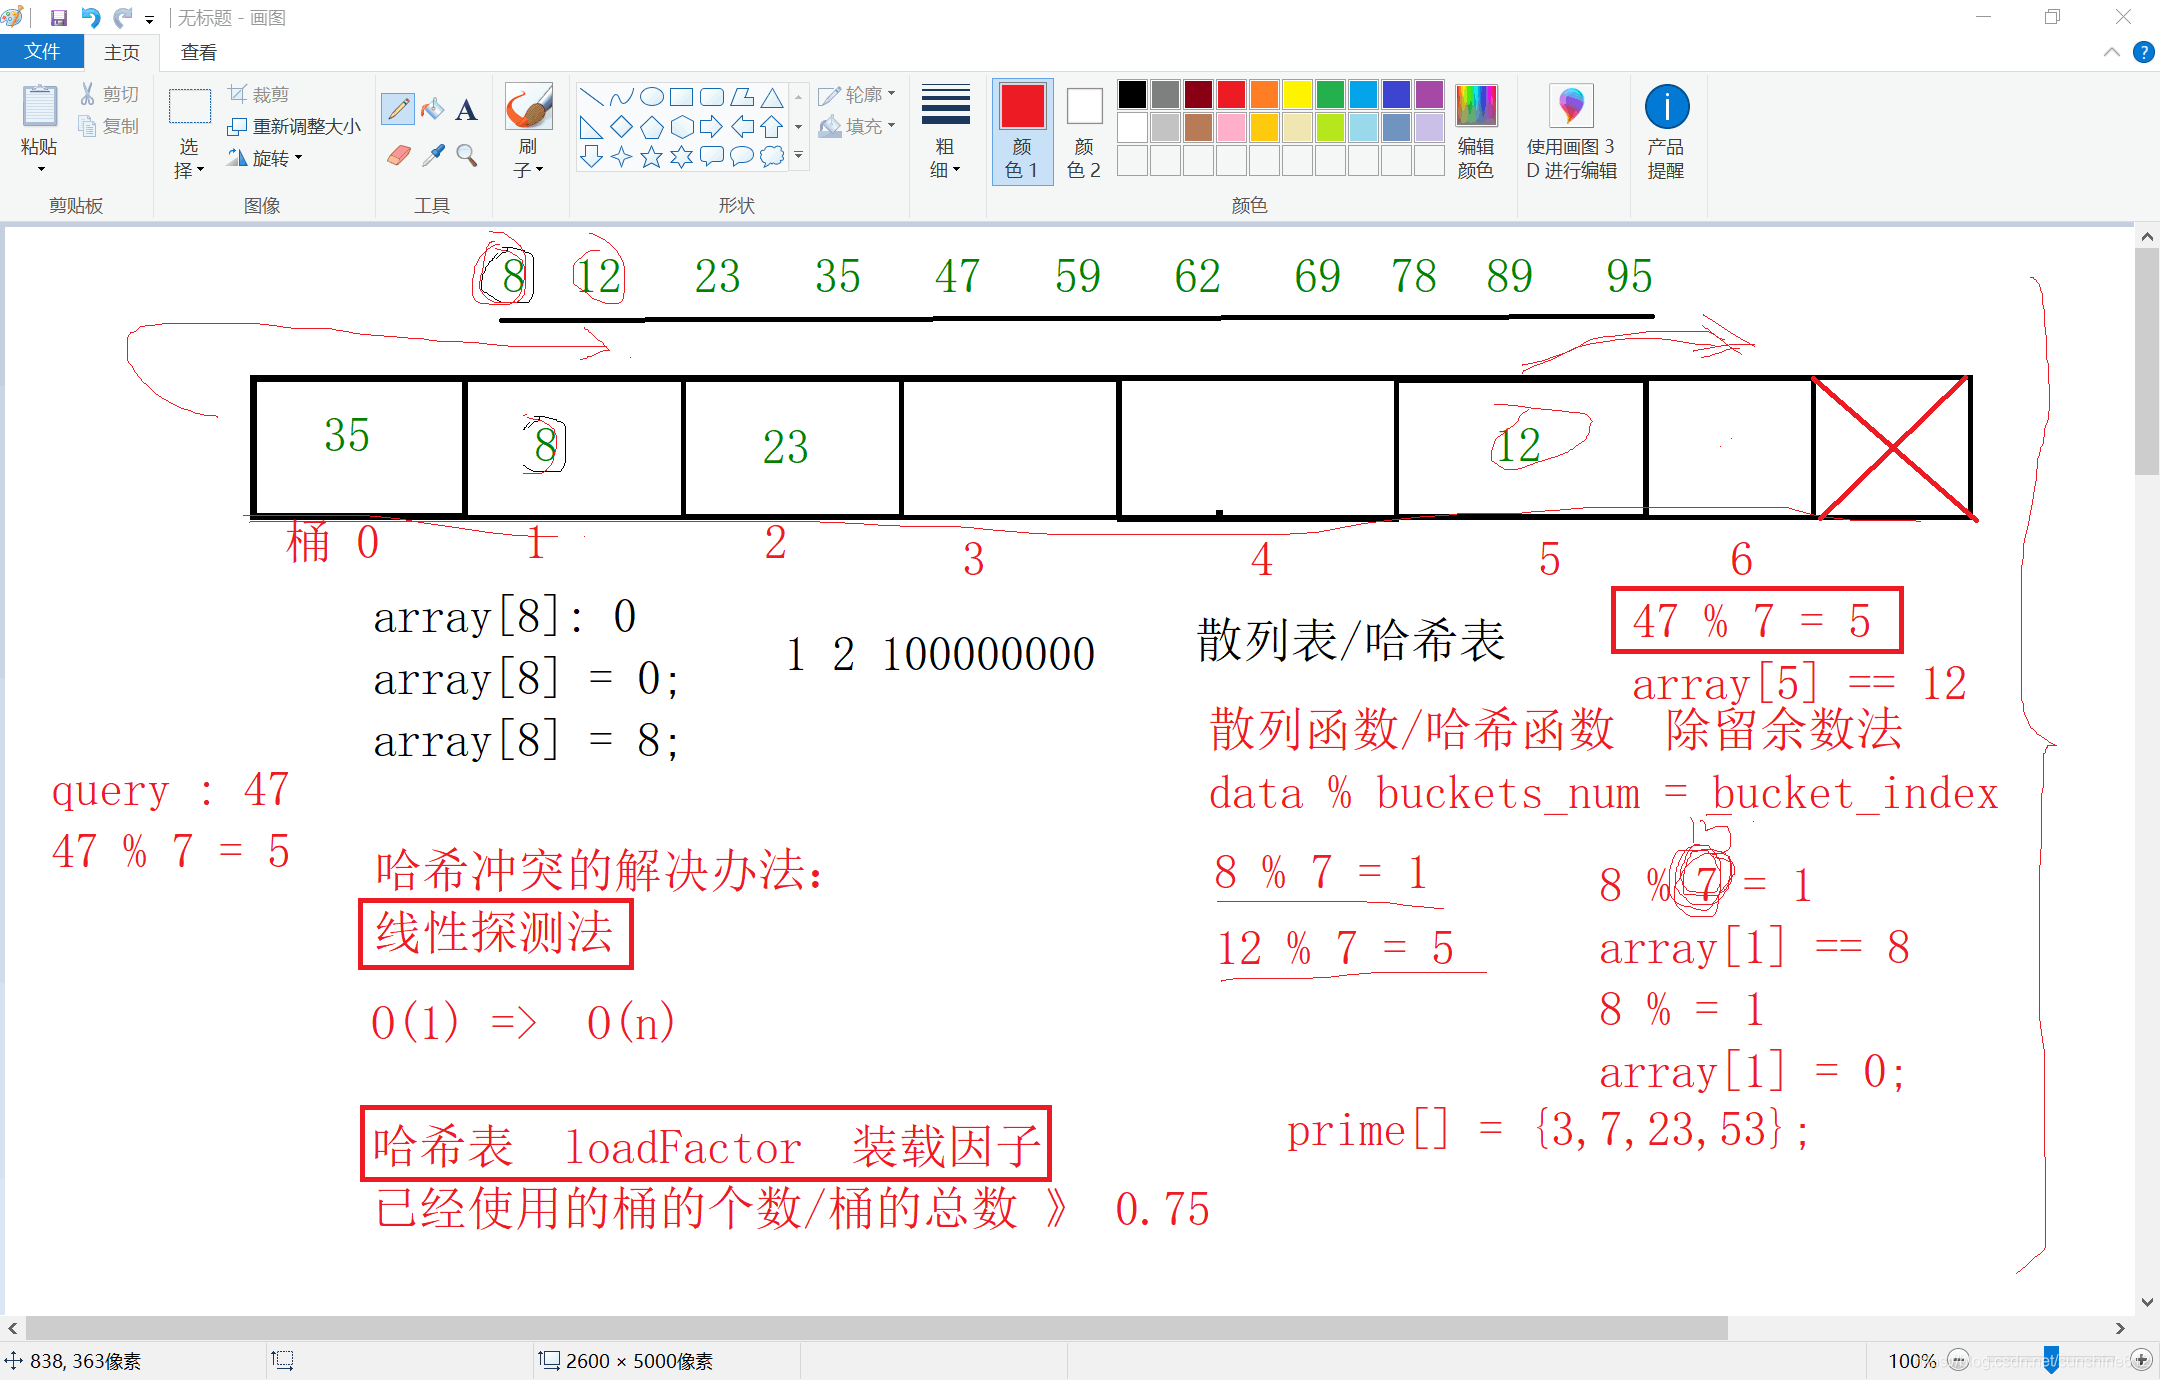The height and width of the screenshot is (1380, 2160).
Task: Pick the green color swatch
Action: point(1330,95)
